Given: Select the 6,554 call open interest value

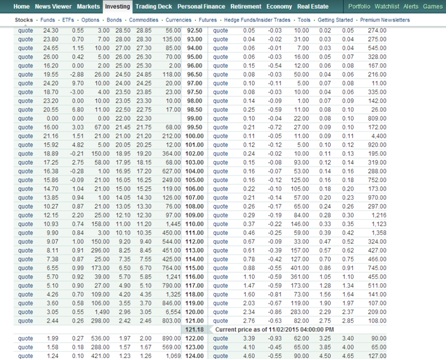Looking at the screenshot, I should pyautogui.click(x=173, y=312).
